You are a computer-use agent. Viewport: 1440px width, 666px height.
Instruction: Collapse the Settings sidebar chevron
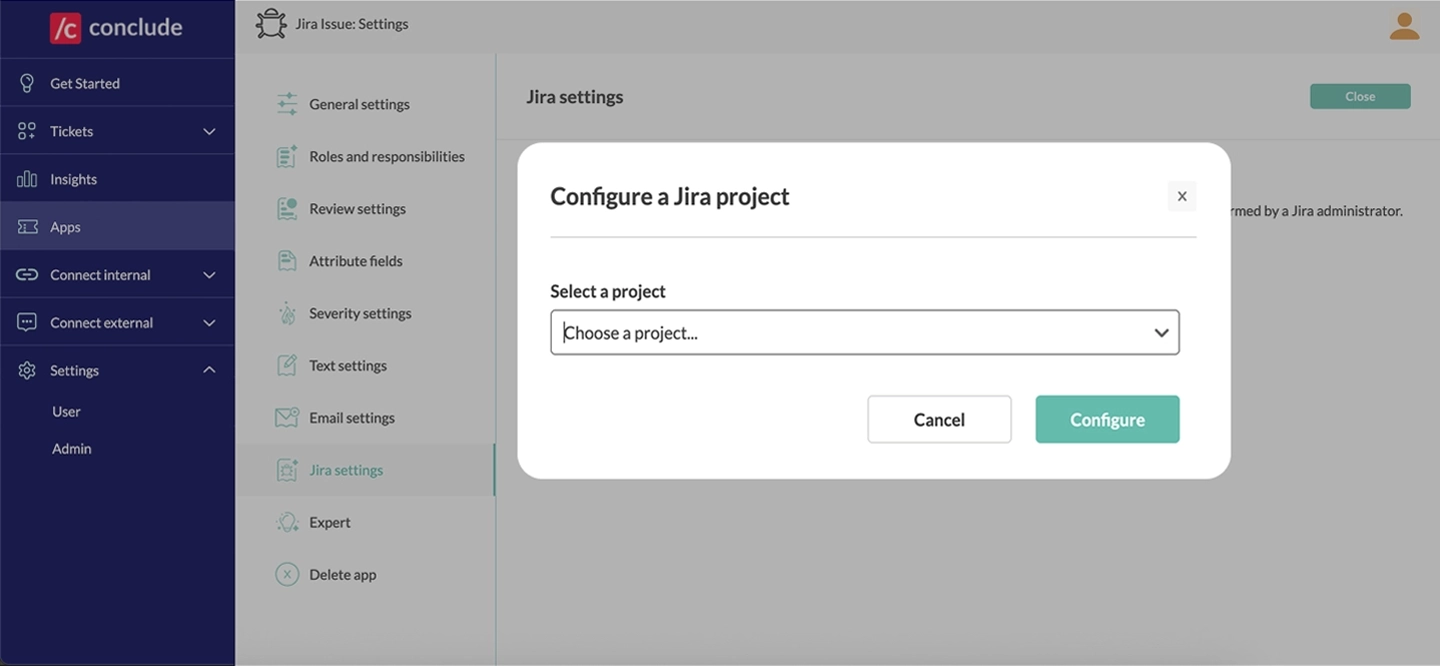pyautogui.click(x=209, y=370)
